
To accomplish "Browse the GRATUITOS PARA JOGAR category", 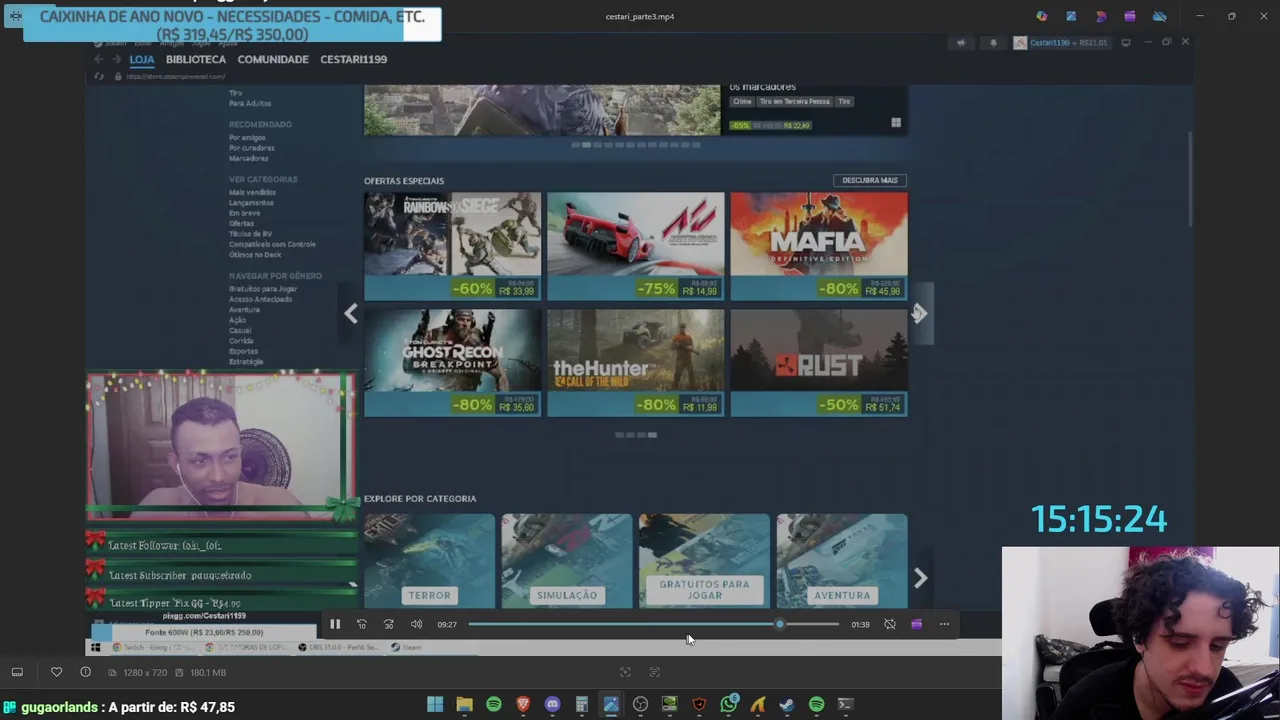I will click(x=704, y=561).
